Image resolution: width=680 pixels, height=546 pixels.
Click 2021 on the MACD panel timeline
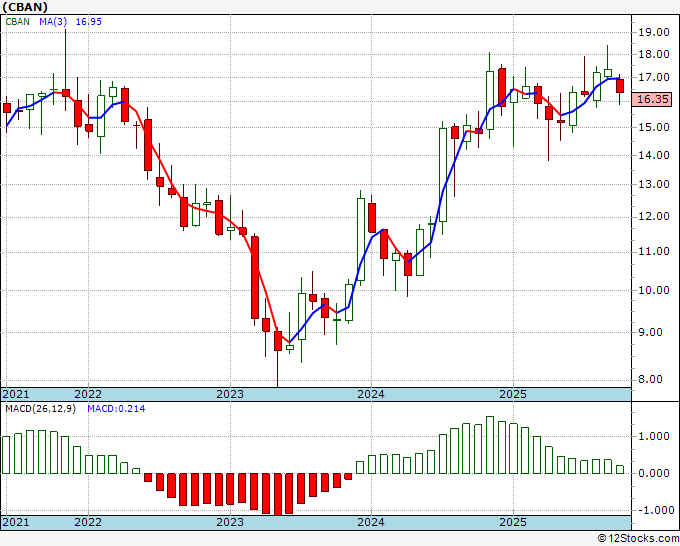coord(16,522)
